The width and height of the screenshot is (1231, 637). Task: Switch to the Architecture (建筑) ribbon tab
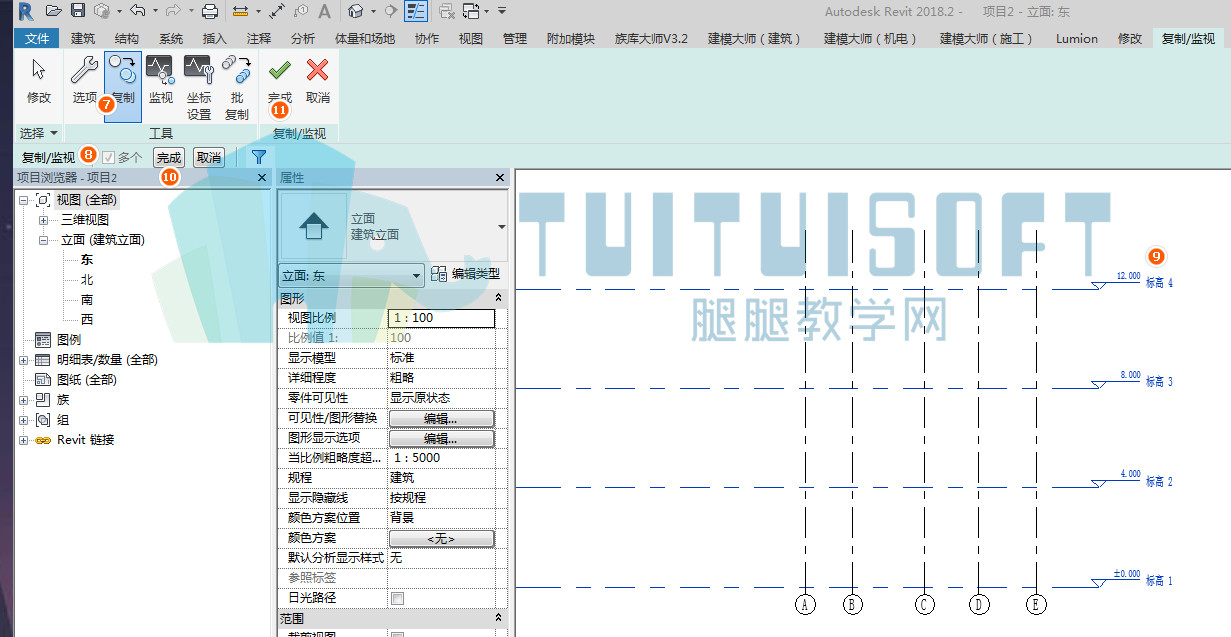84,39
